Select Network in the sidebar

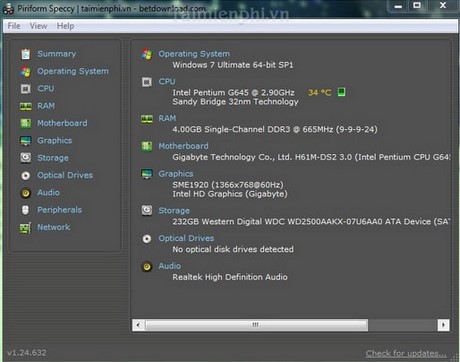coord(54,227)
